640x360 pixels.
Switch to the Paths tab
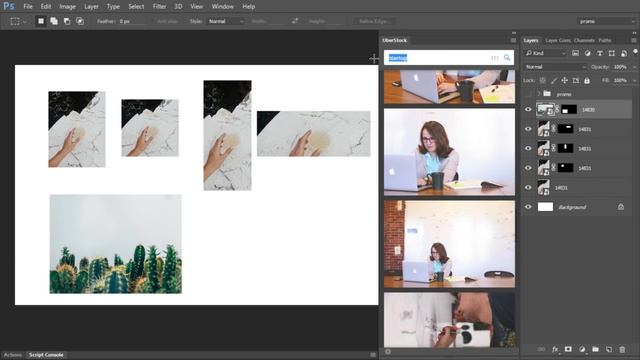pyautogui.click(x=604, y=40)
